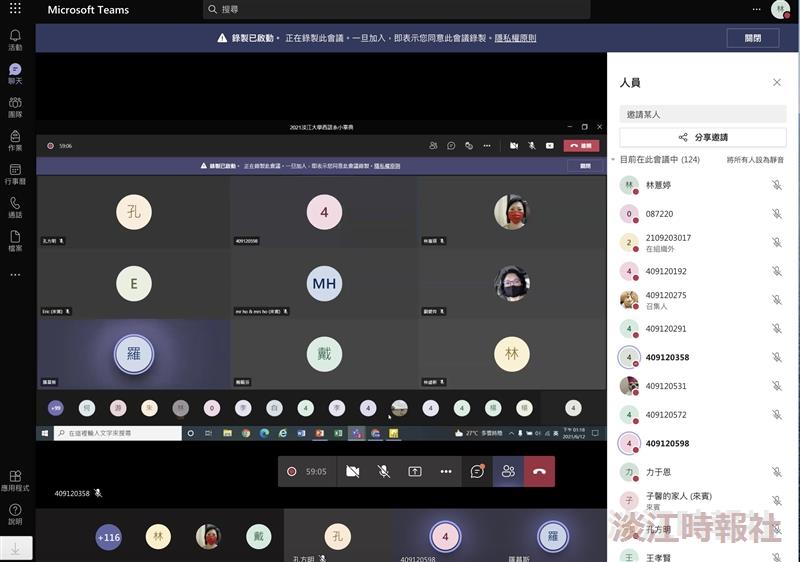
Task: Select participant 409120192 in people list
Action: 703,271
